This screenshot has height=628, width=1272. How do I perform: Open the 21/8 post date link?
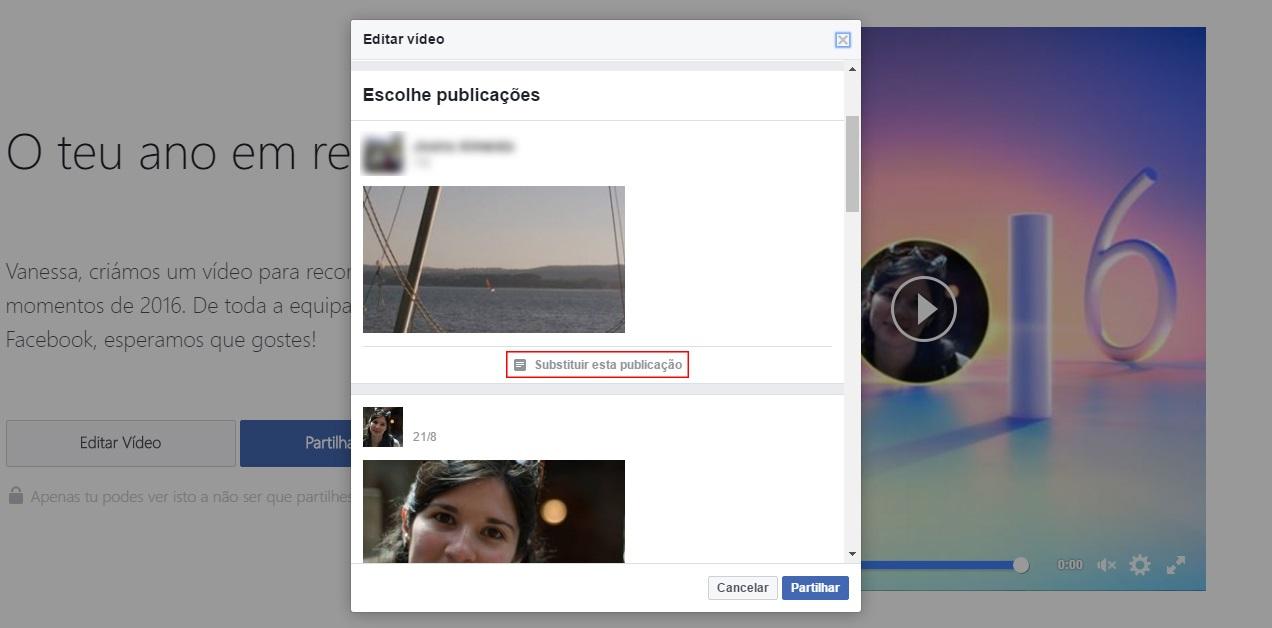424,437
